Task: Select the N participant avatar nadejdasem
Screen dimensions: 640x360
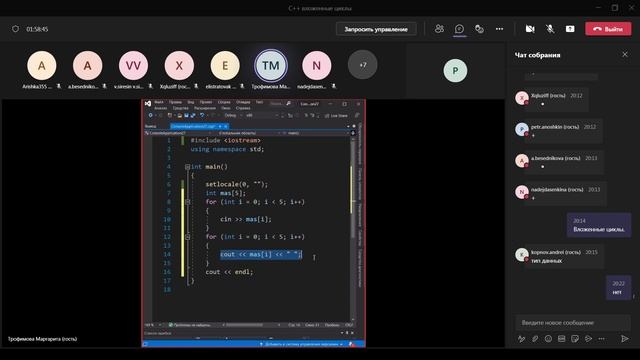Action: coord(317,65)
